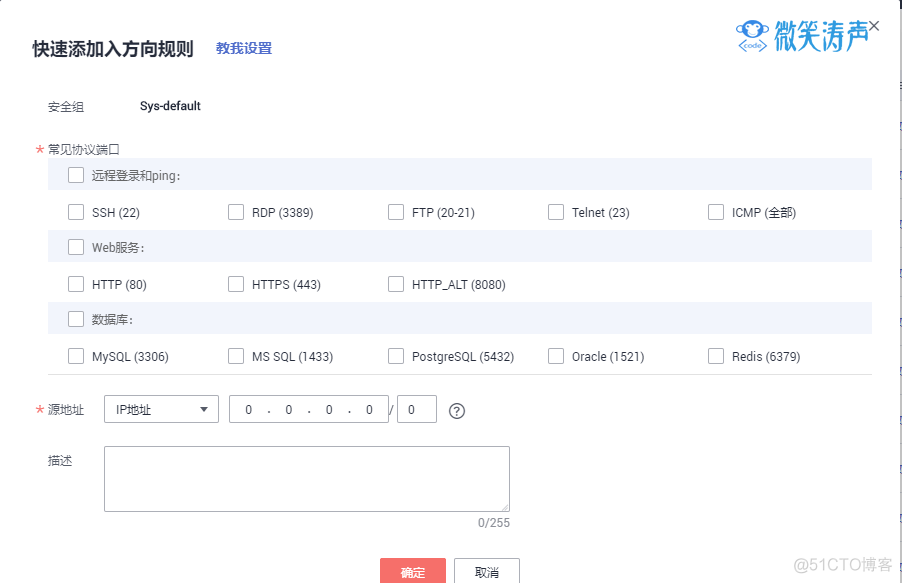
Task: Click the first IP octet field
Action: (249, 409)
